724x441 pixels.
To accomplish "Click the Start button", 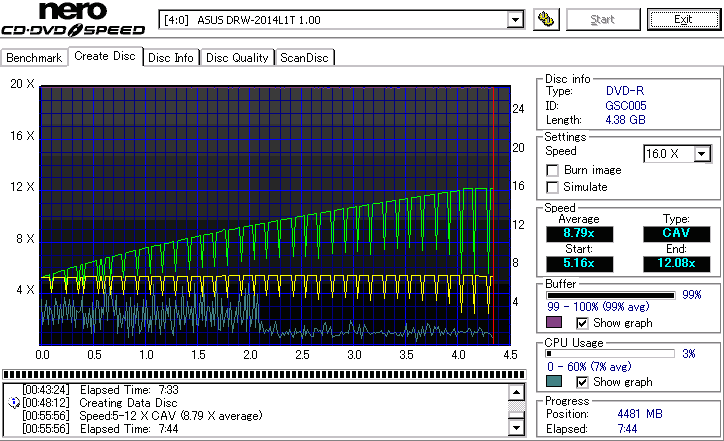I will coord(603,19).
